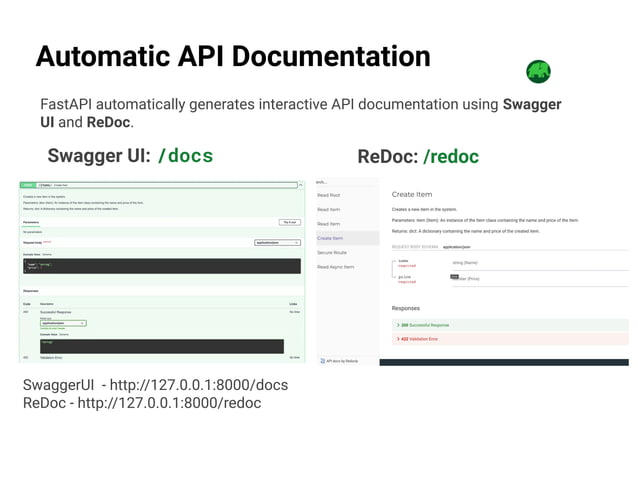Click the Redocly logo icon in sidebar footer
The image size is (638, 479).
click(x=322, y=361)
